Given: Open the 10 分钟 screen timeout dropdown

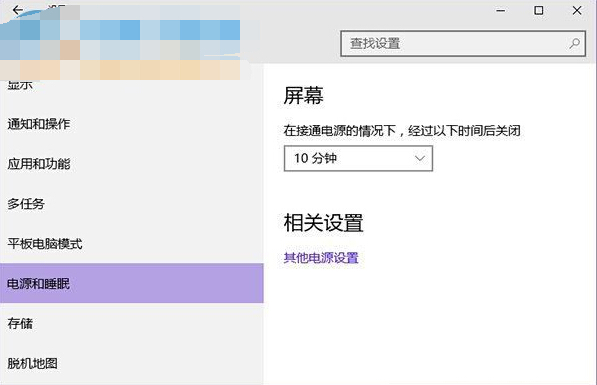Looking at the screenshot, I should click(358, 158).
